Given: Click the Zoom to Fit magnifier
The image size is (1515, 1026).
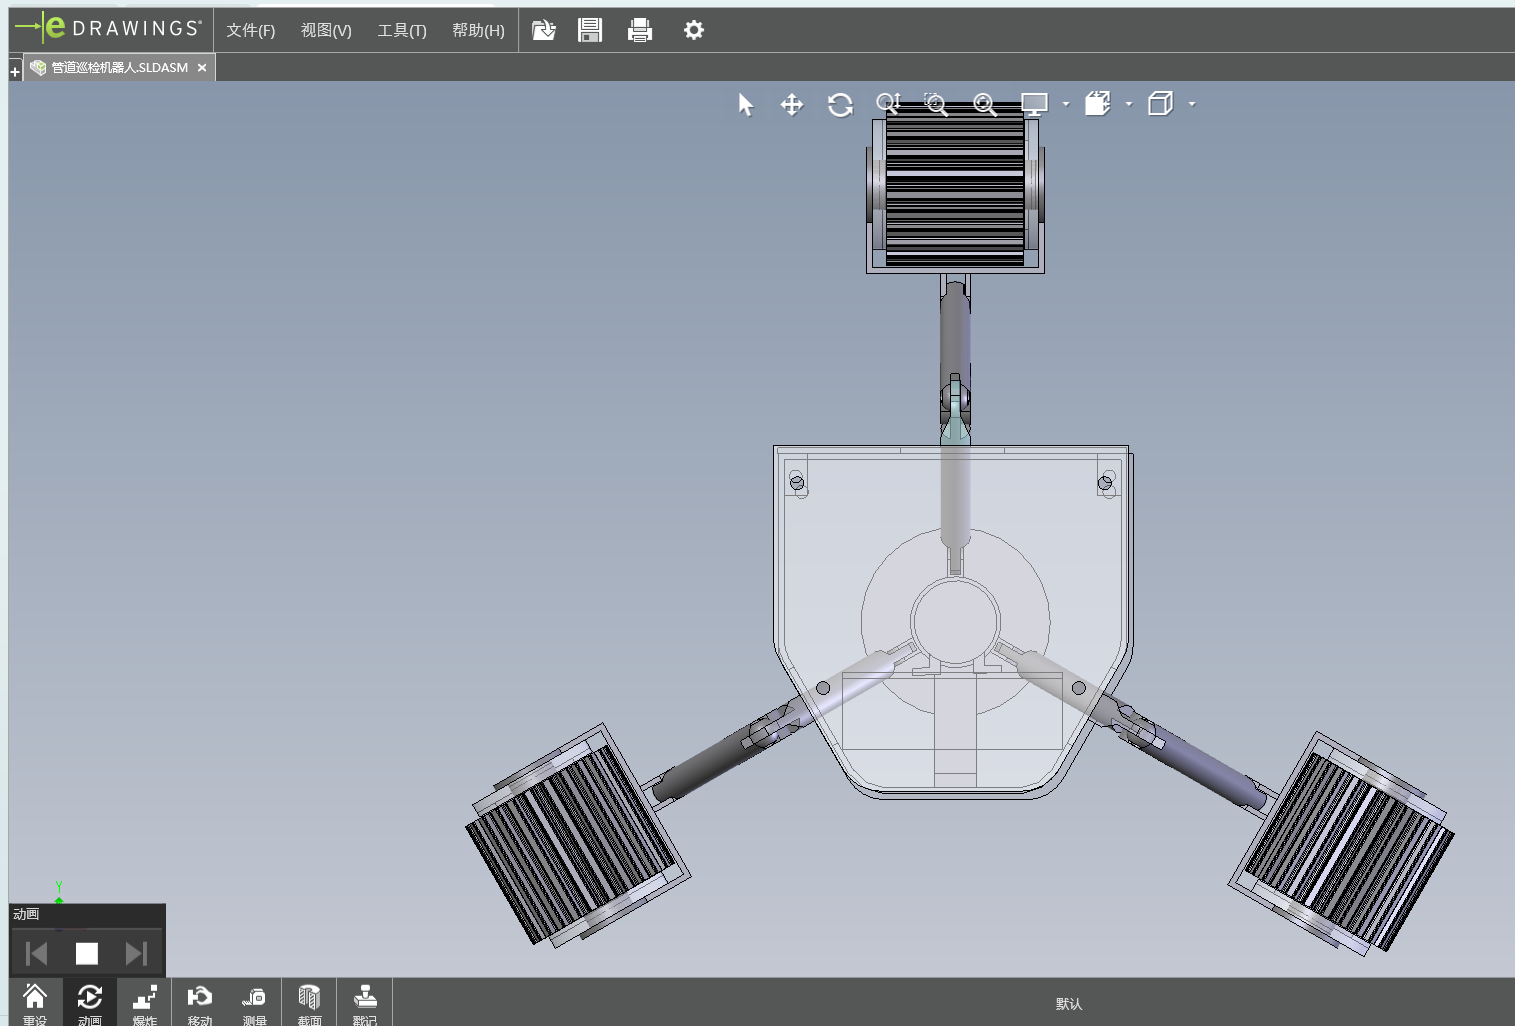Looking at the screenshot, I should click(x=985, y=105).
